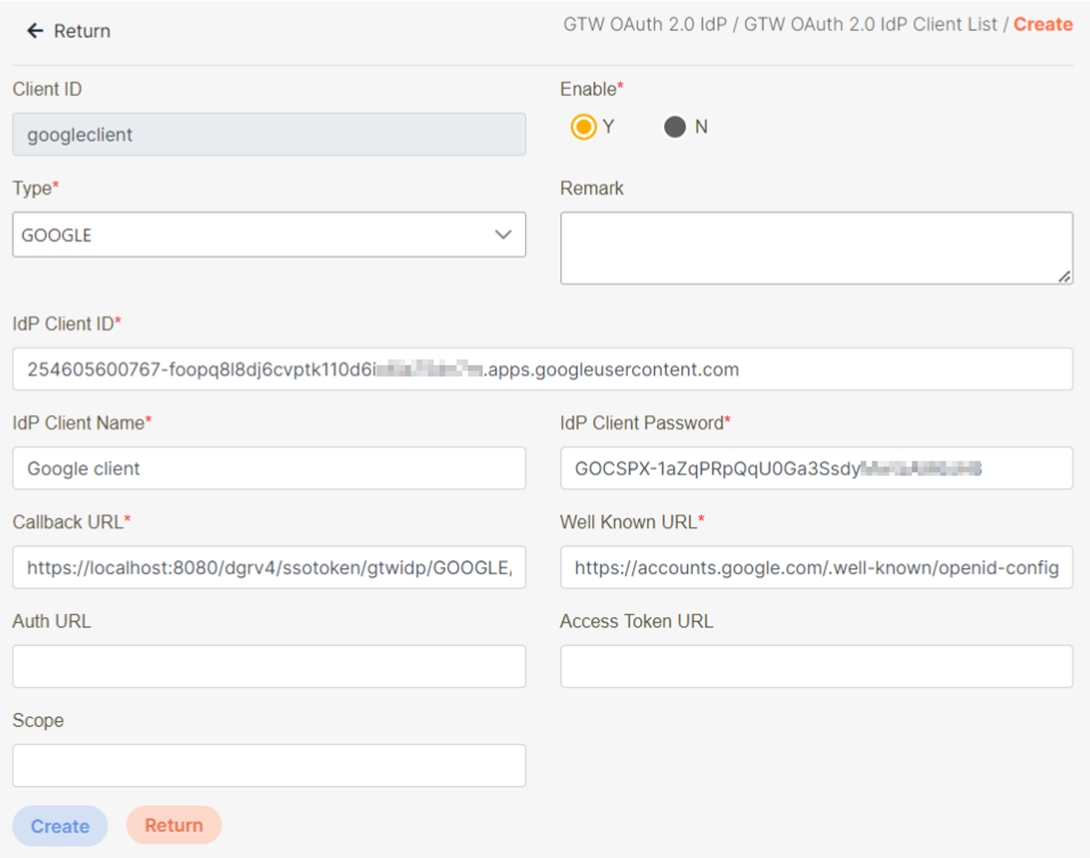The width and height of the screenshot is (1090, 858).
Task: Click the Remark text area
Action: (x=815, y=248)
